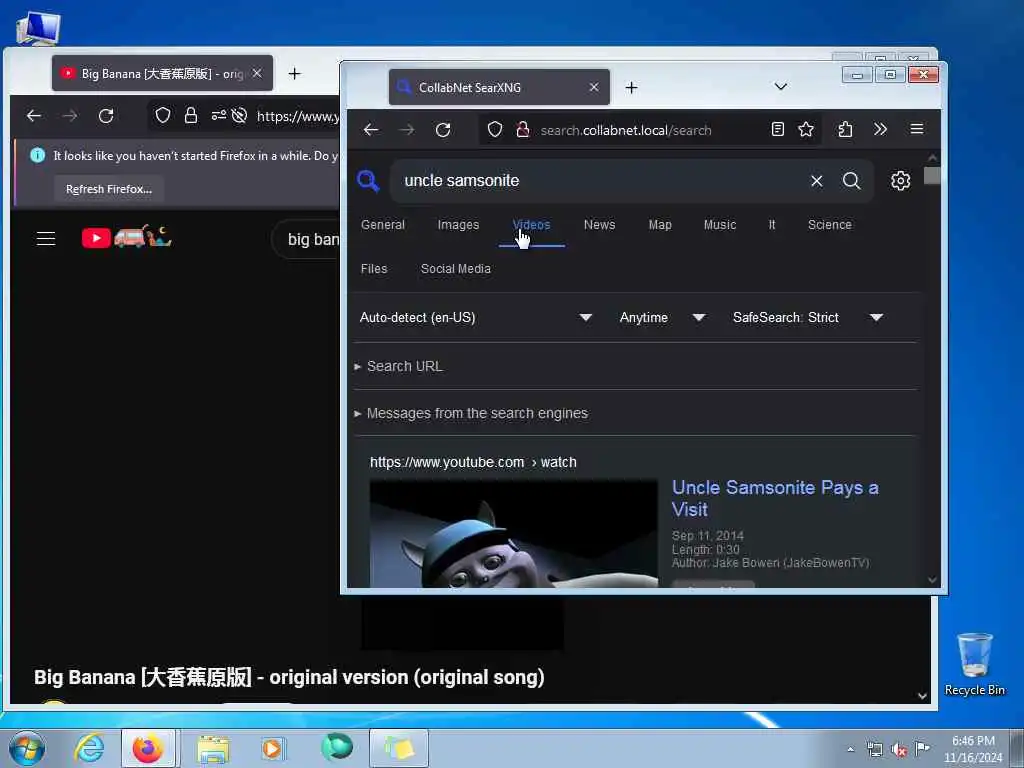Open the extensions puzzle icon
1024x768 pixels.
[x=845, y=129]
